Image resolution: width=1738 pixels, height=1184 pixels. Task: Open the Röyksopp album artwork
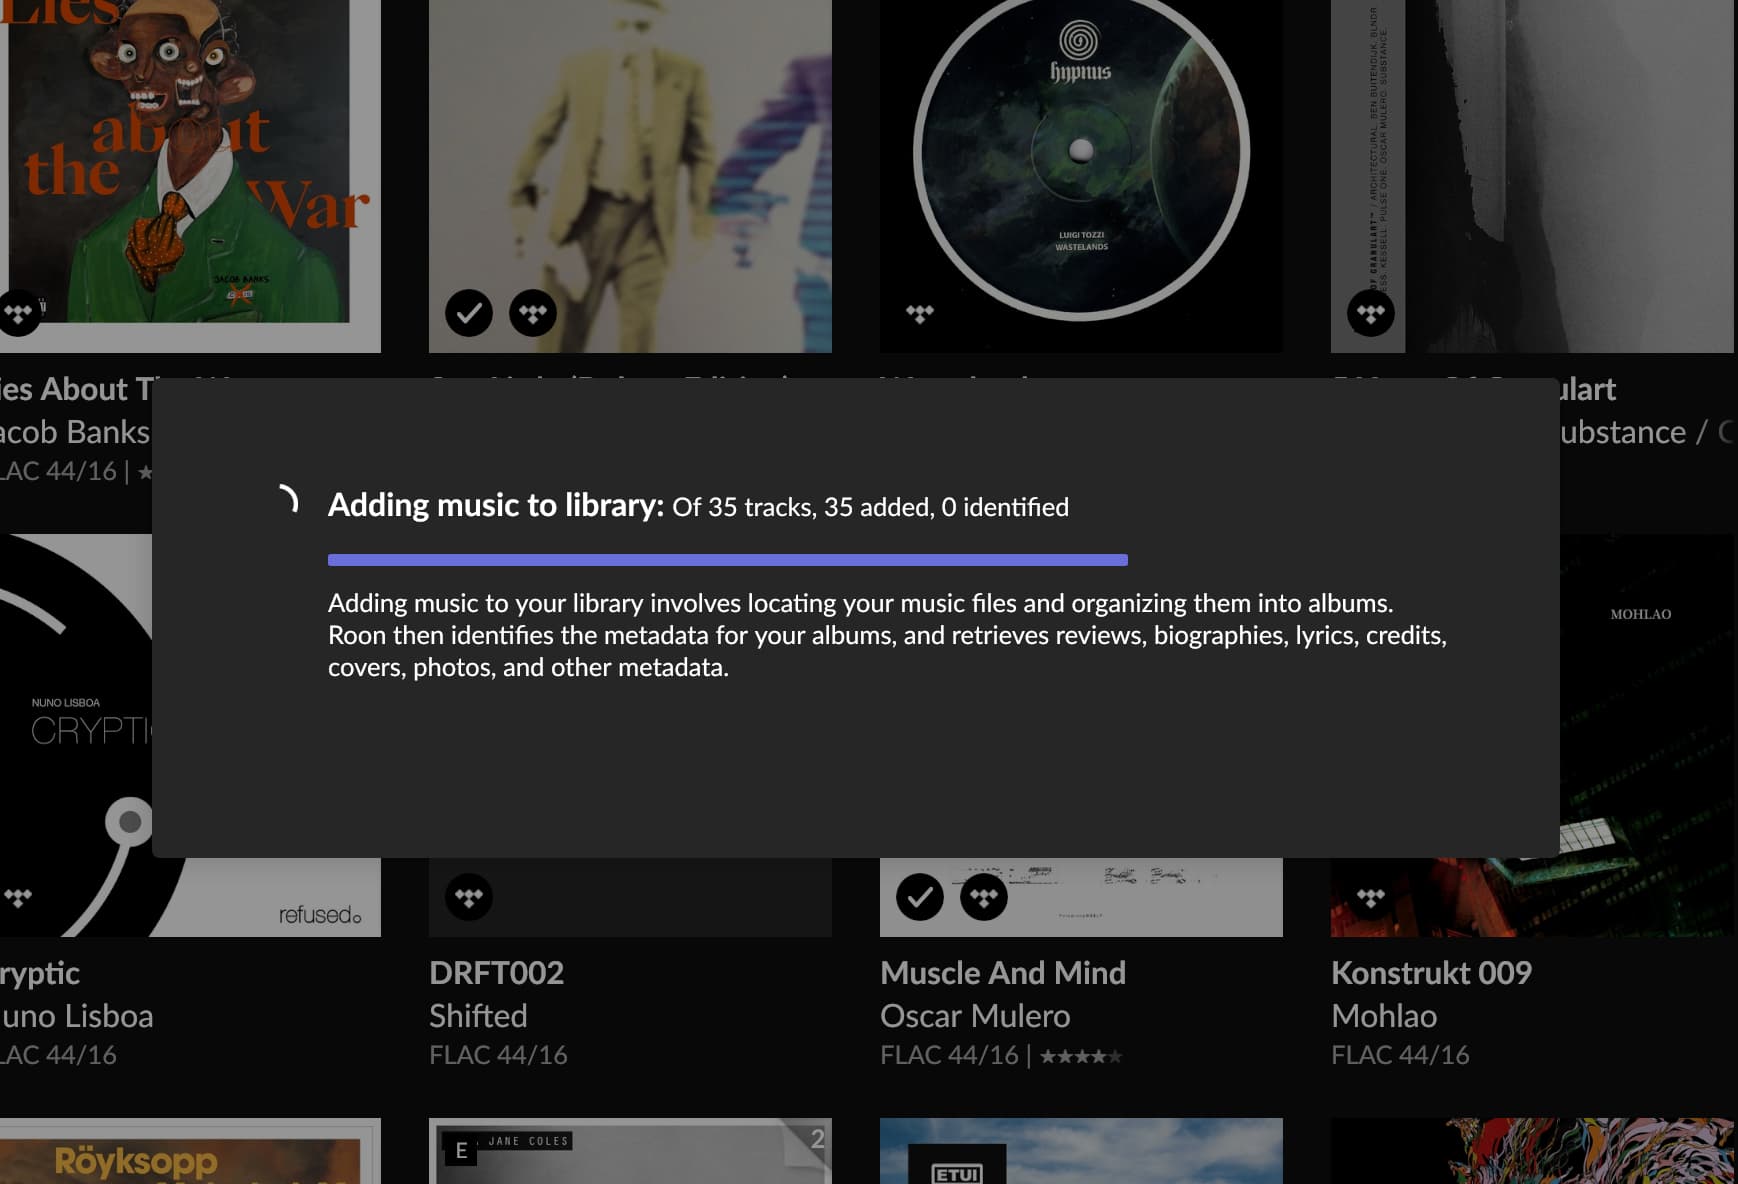[190, 1151]
